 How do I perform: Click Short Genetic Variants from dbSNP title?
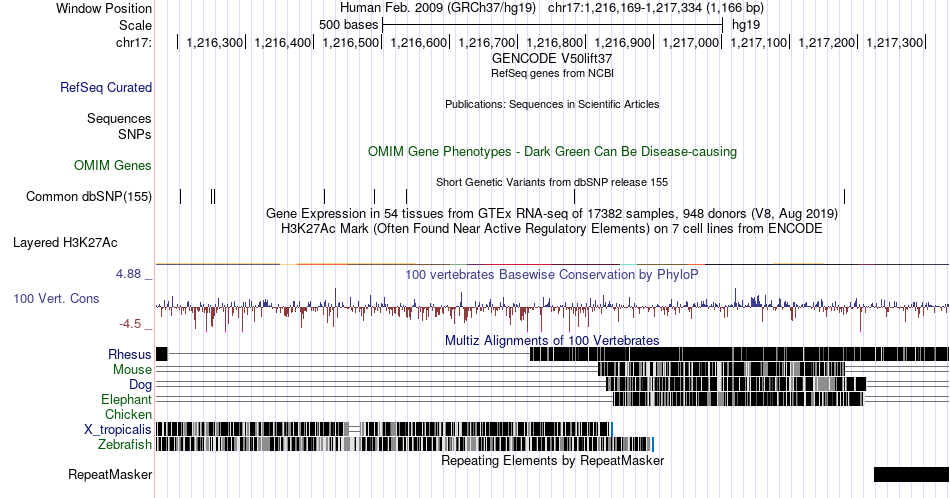(552, 182)
